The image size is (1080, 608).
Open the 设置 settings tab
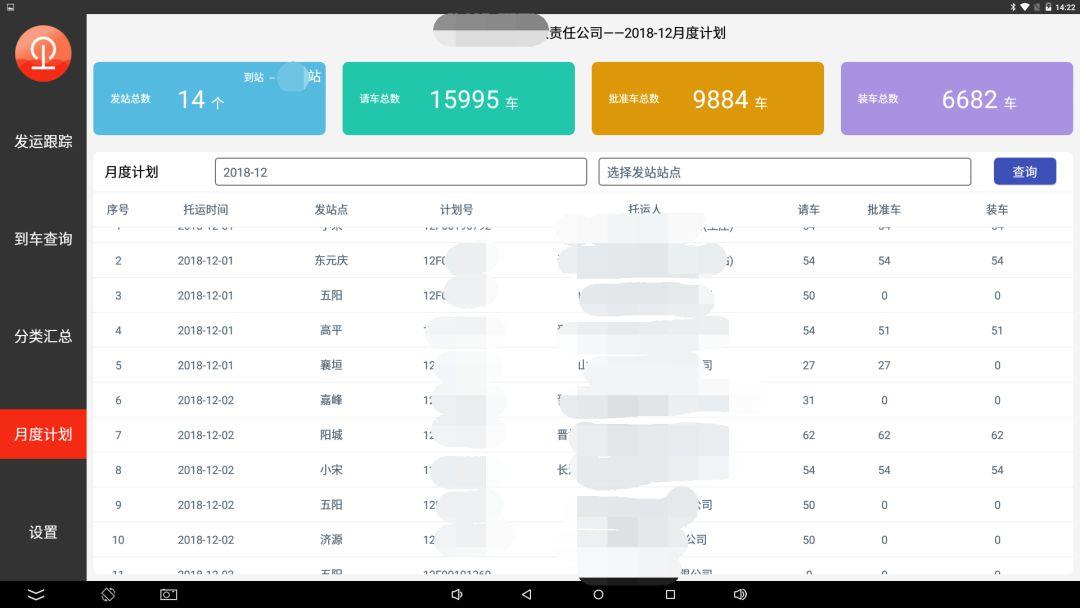tap(43, 532)
